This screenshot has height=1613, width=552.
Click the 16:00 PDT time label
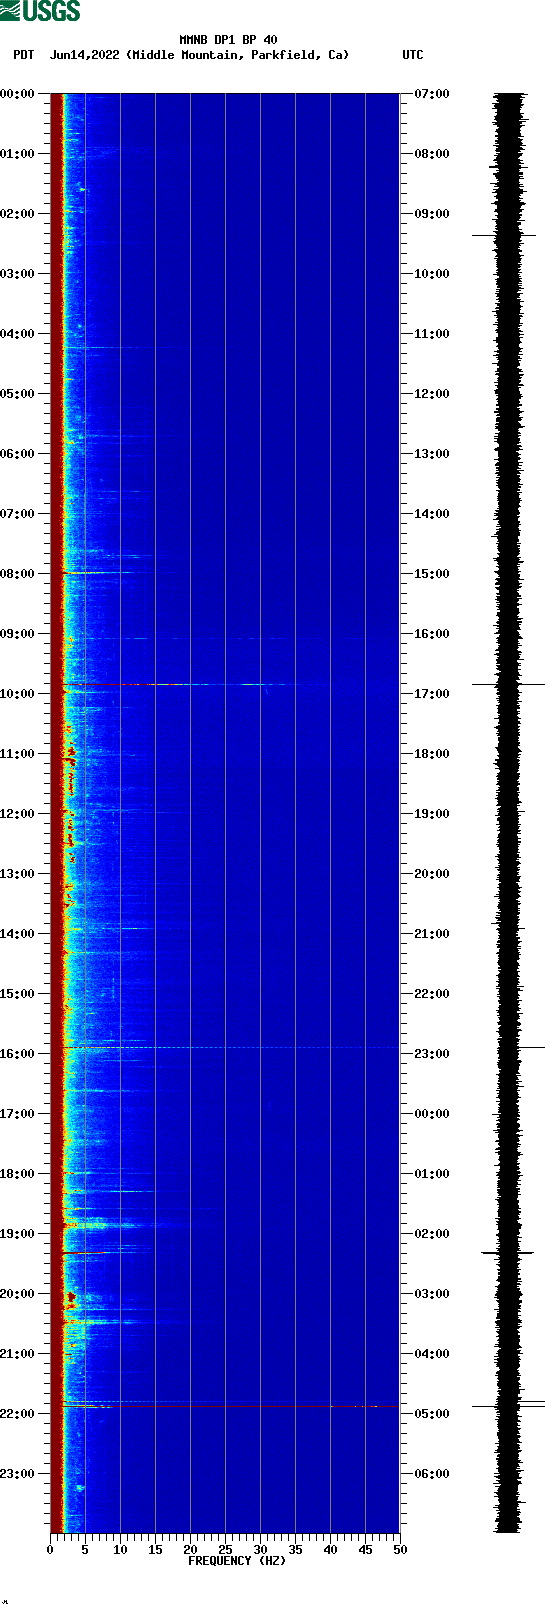coord(17,1054)
